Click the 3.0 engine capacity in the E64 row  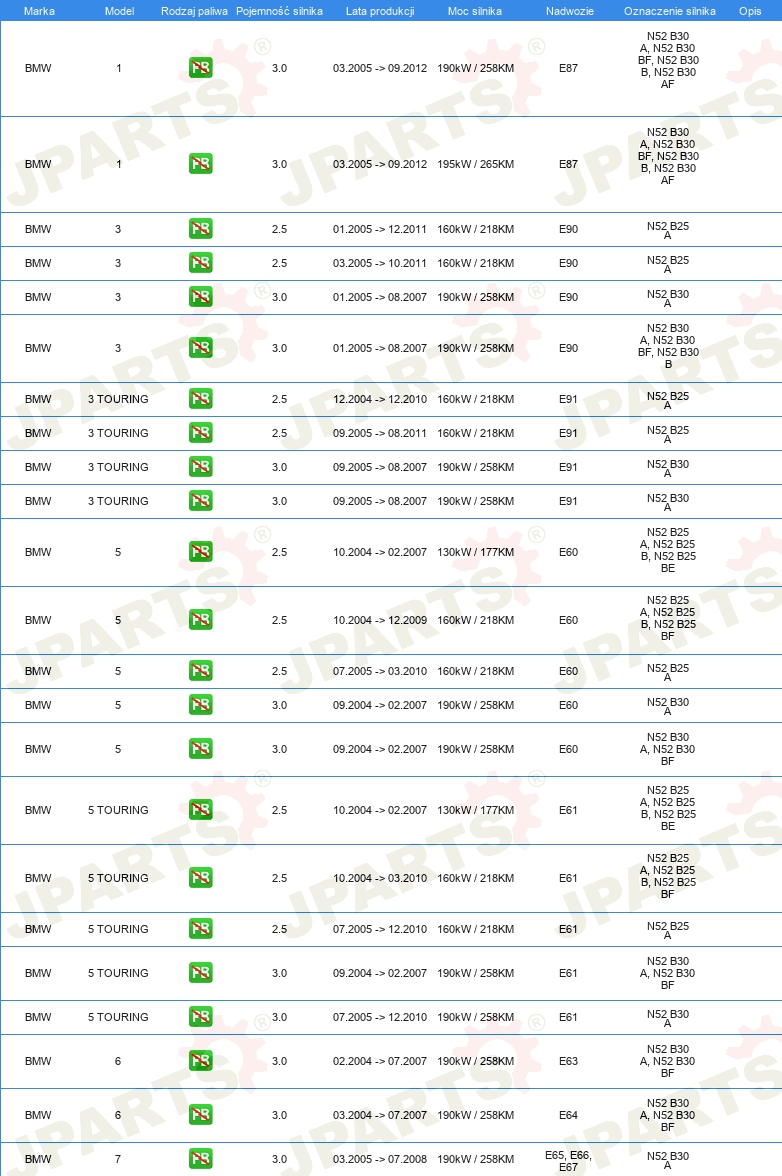click(x=280, y=1114)
